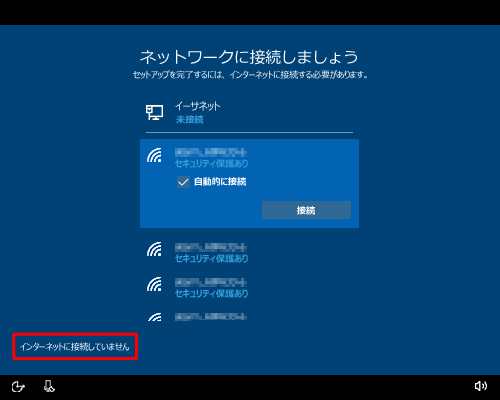Image resolution: width=500 pixels, height=400 pixels.
Task: Click the 接続 button
Action: (306, 210)
